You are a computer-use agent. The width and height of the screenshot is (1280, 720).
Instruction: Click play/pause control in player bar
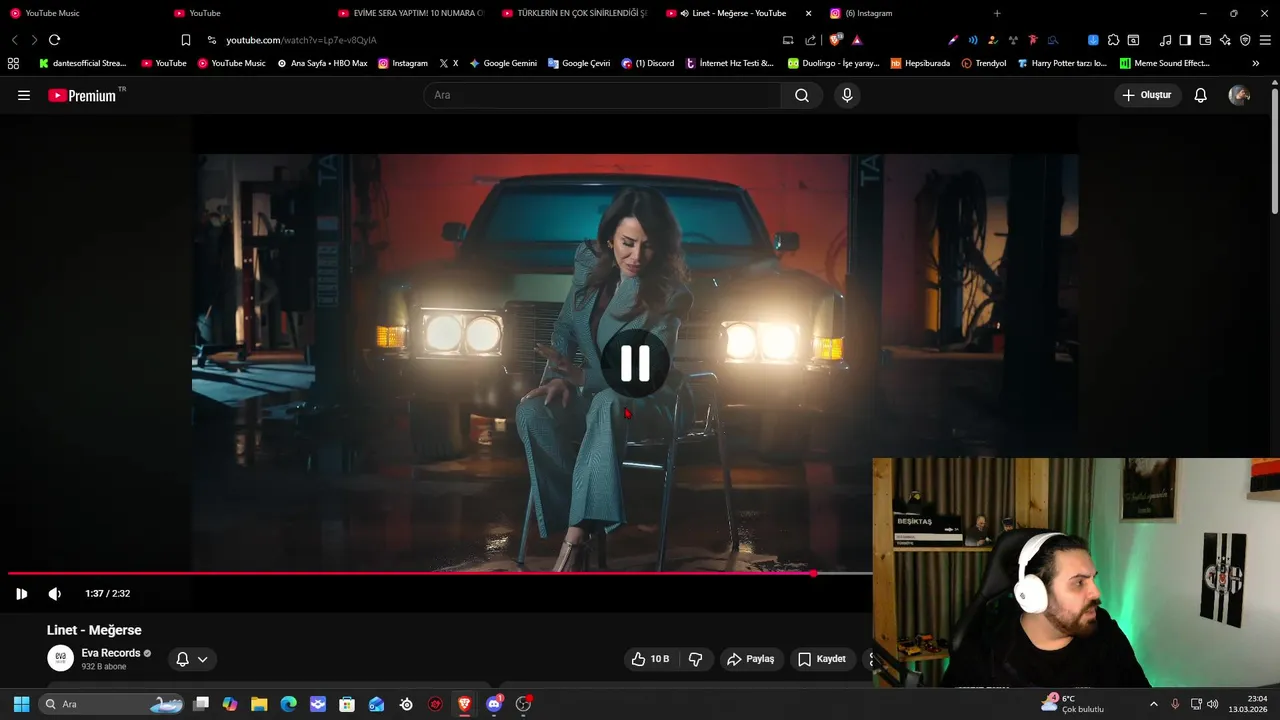21,594
